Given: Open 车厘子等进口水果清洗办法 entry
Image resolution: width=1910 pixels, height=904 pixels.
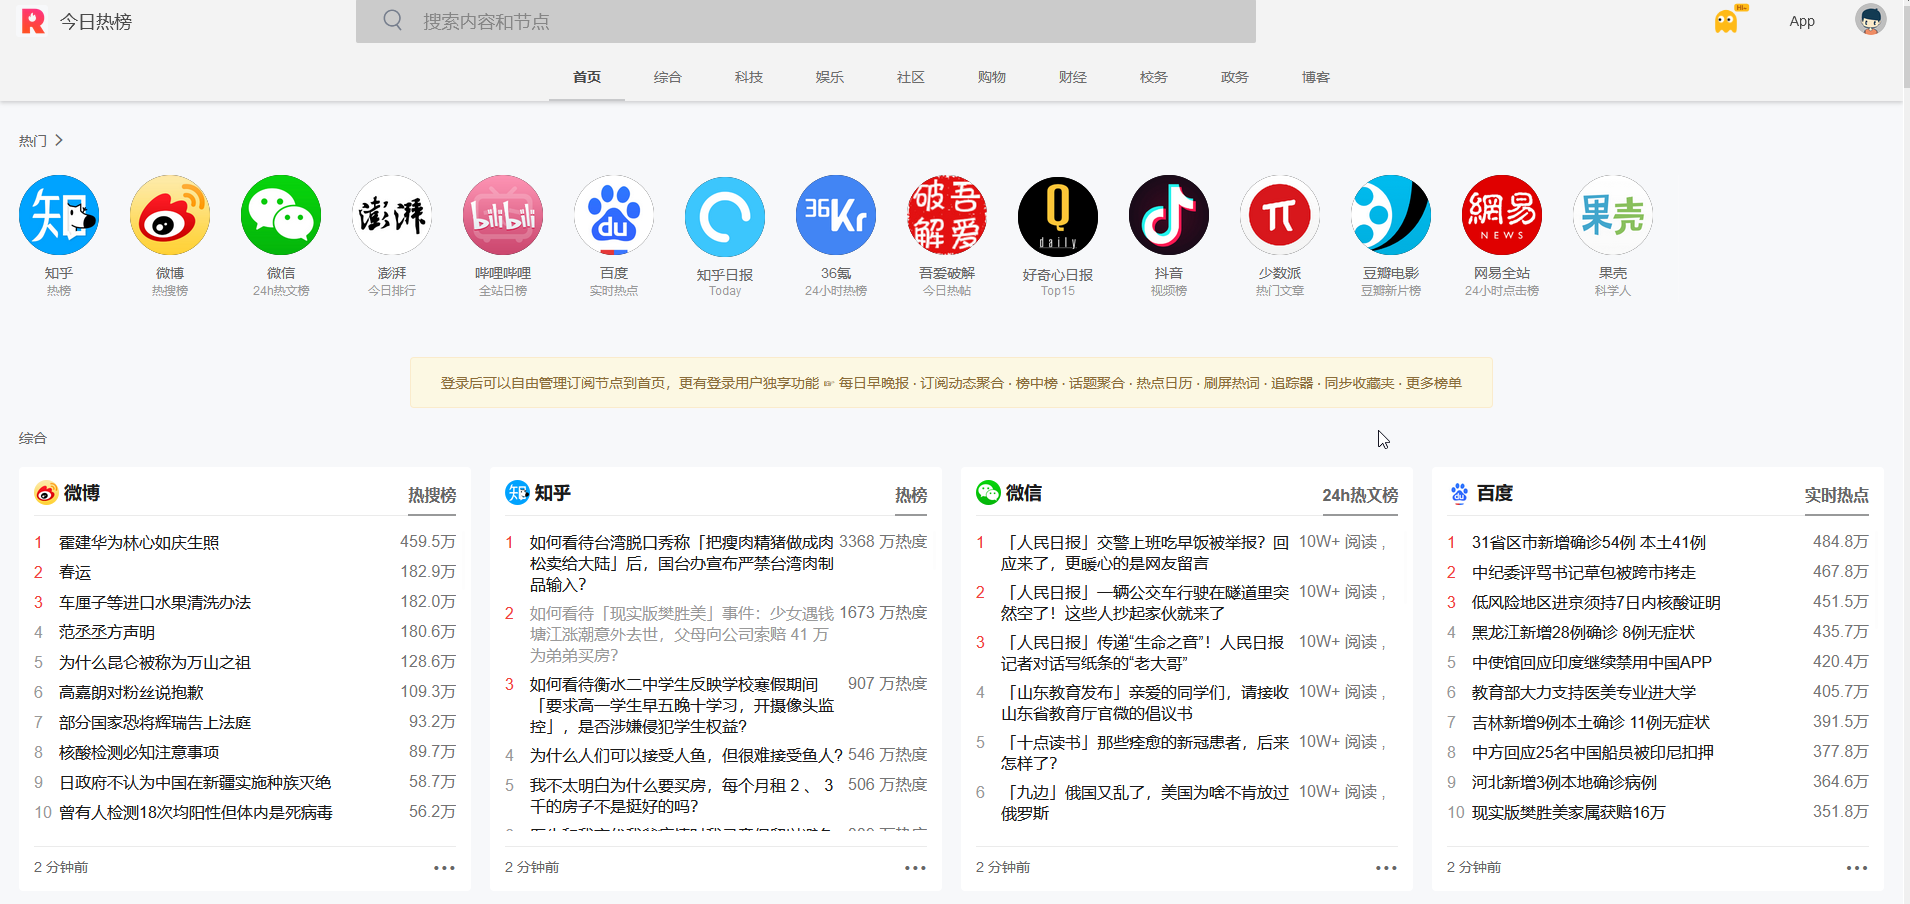Looking at the screenshot, I should coord(155,602).
